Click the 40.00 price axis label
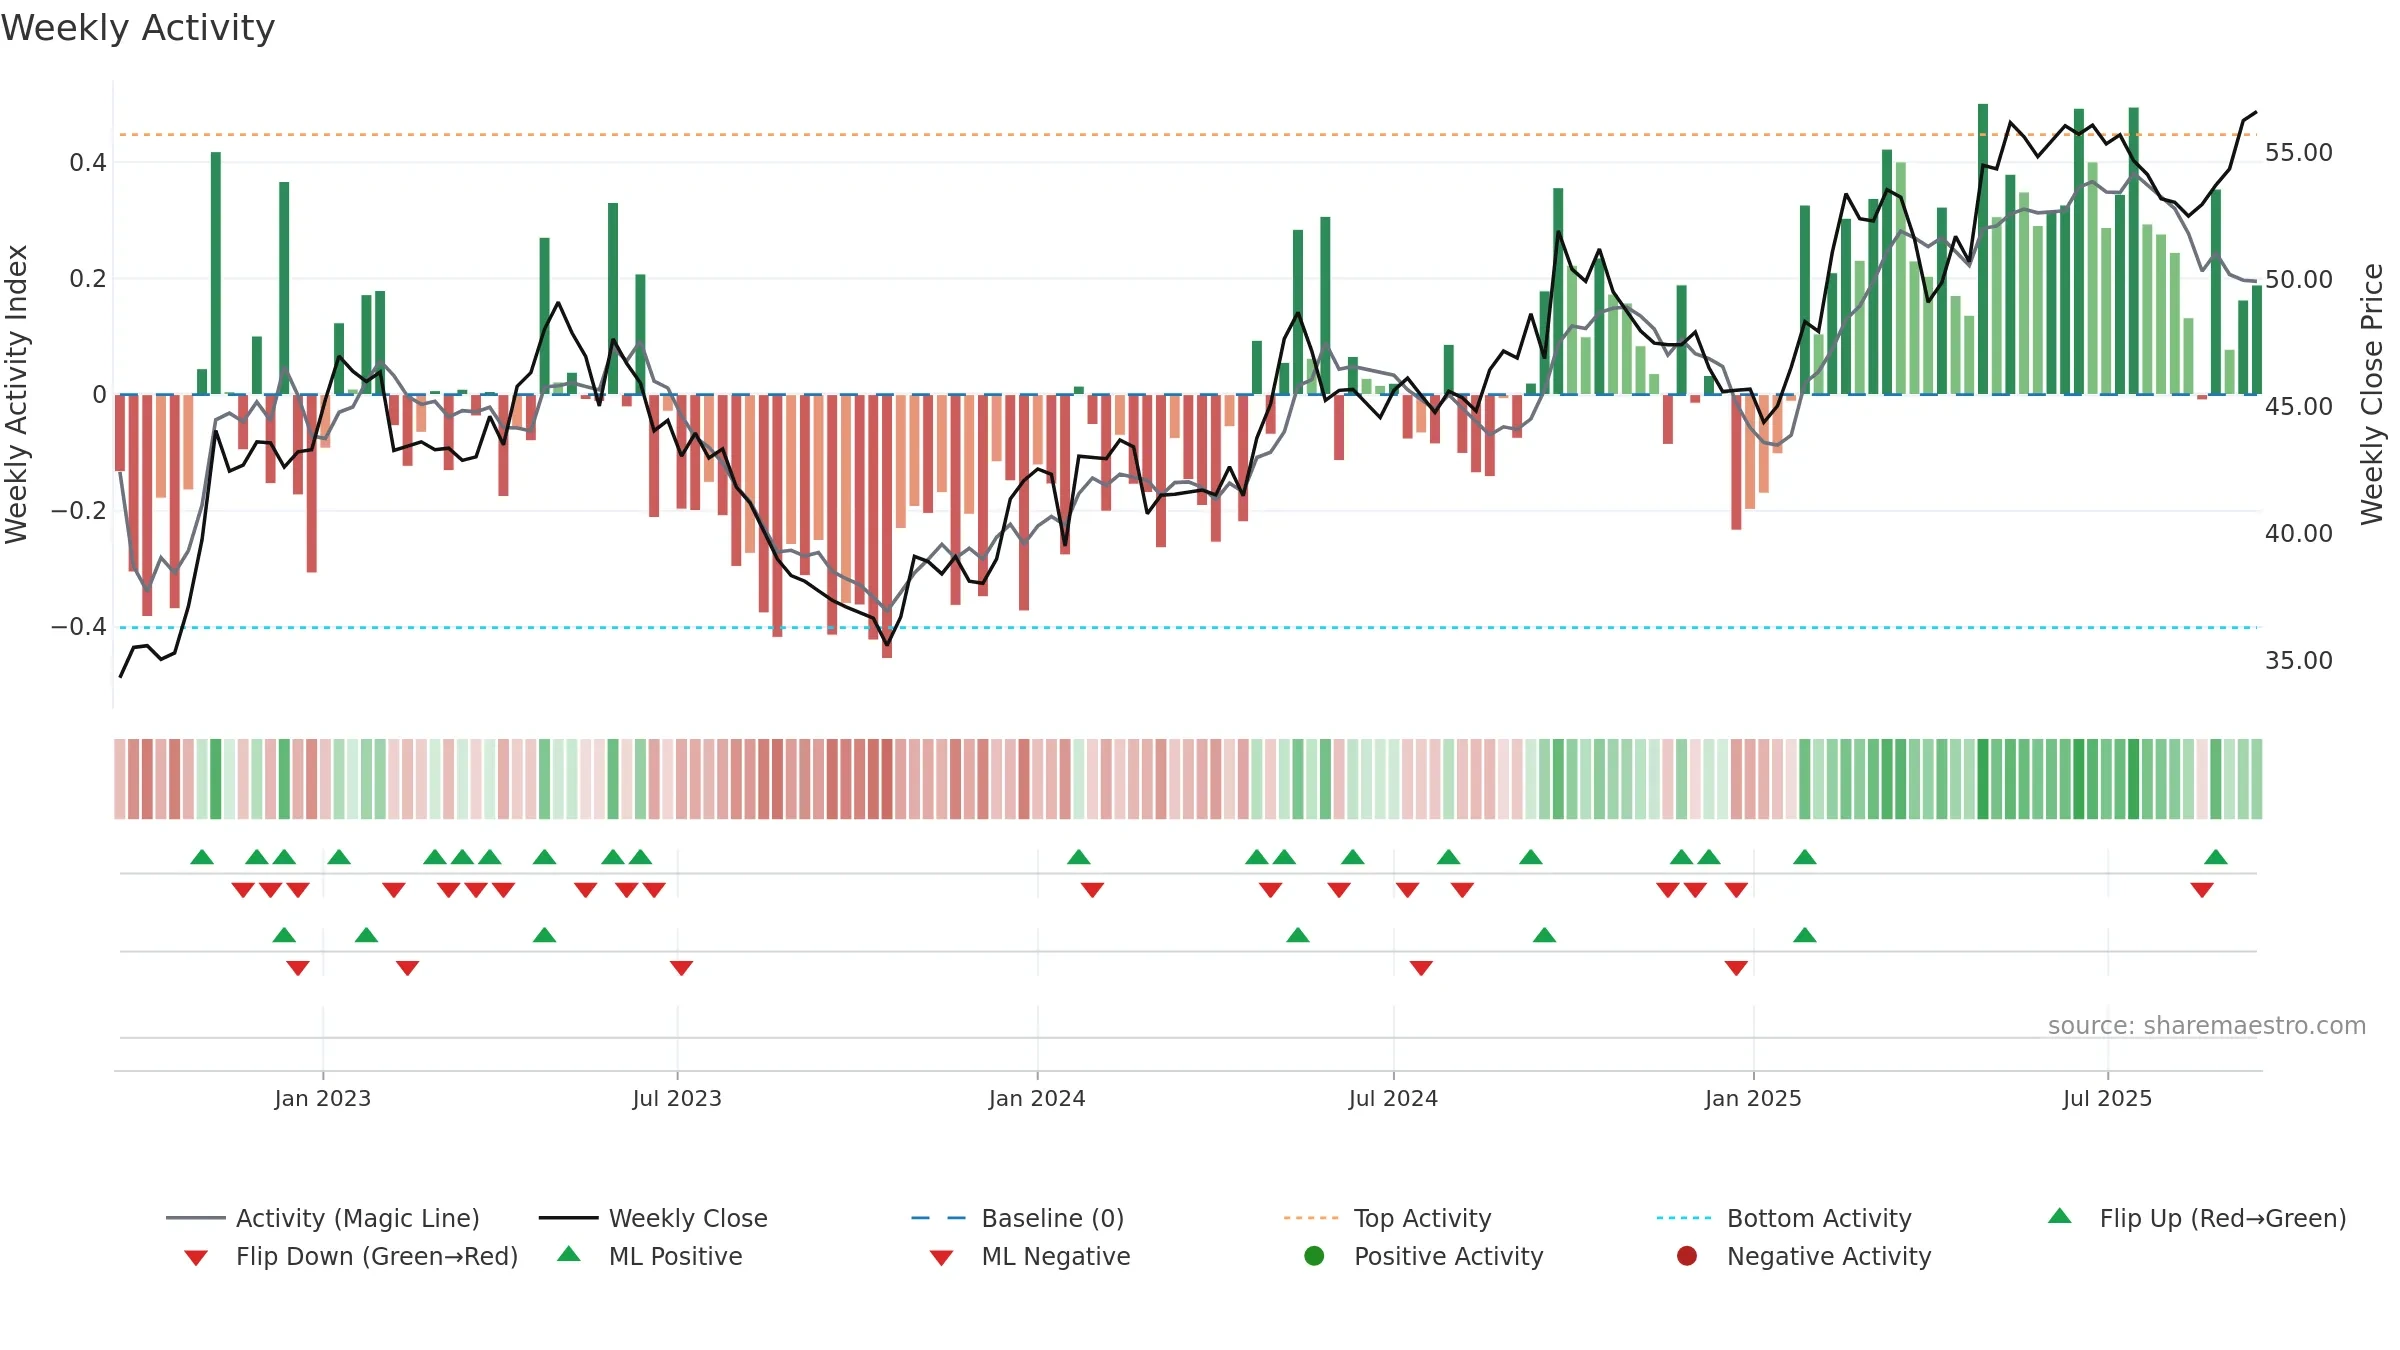2400x1350 pixels. tap(2299, 534)
